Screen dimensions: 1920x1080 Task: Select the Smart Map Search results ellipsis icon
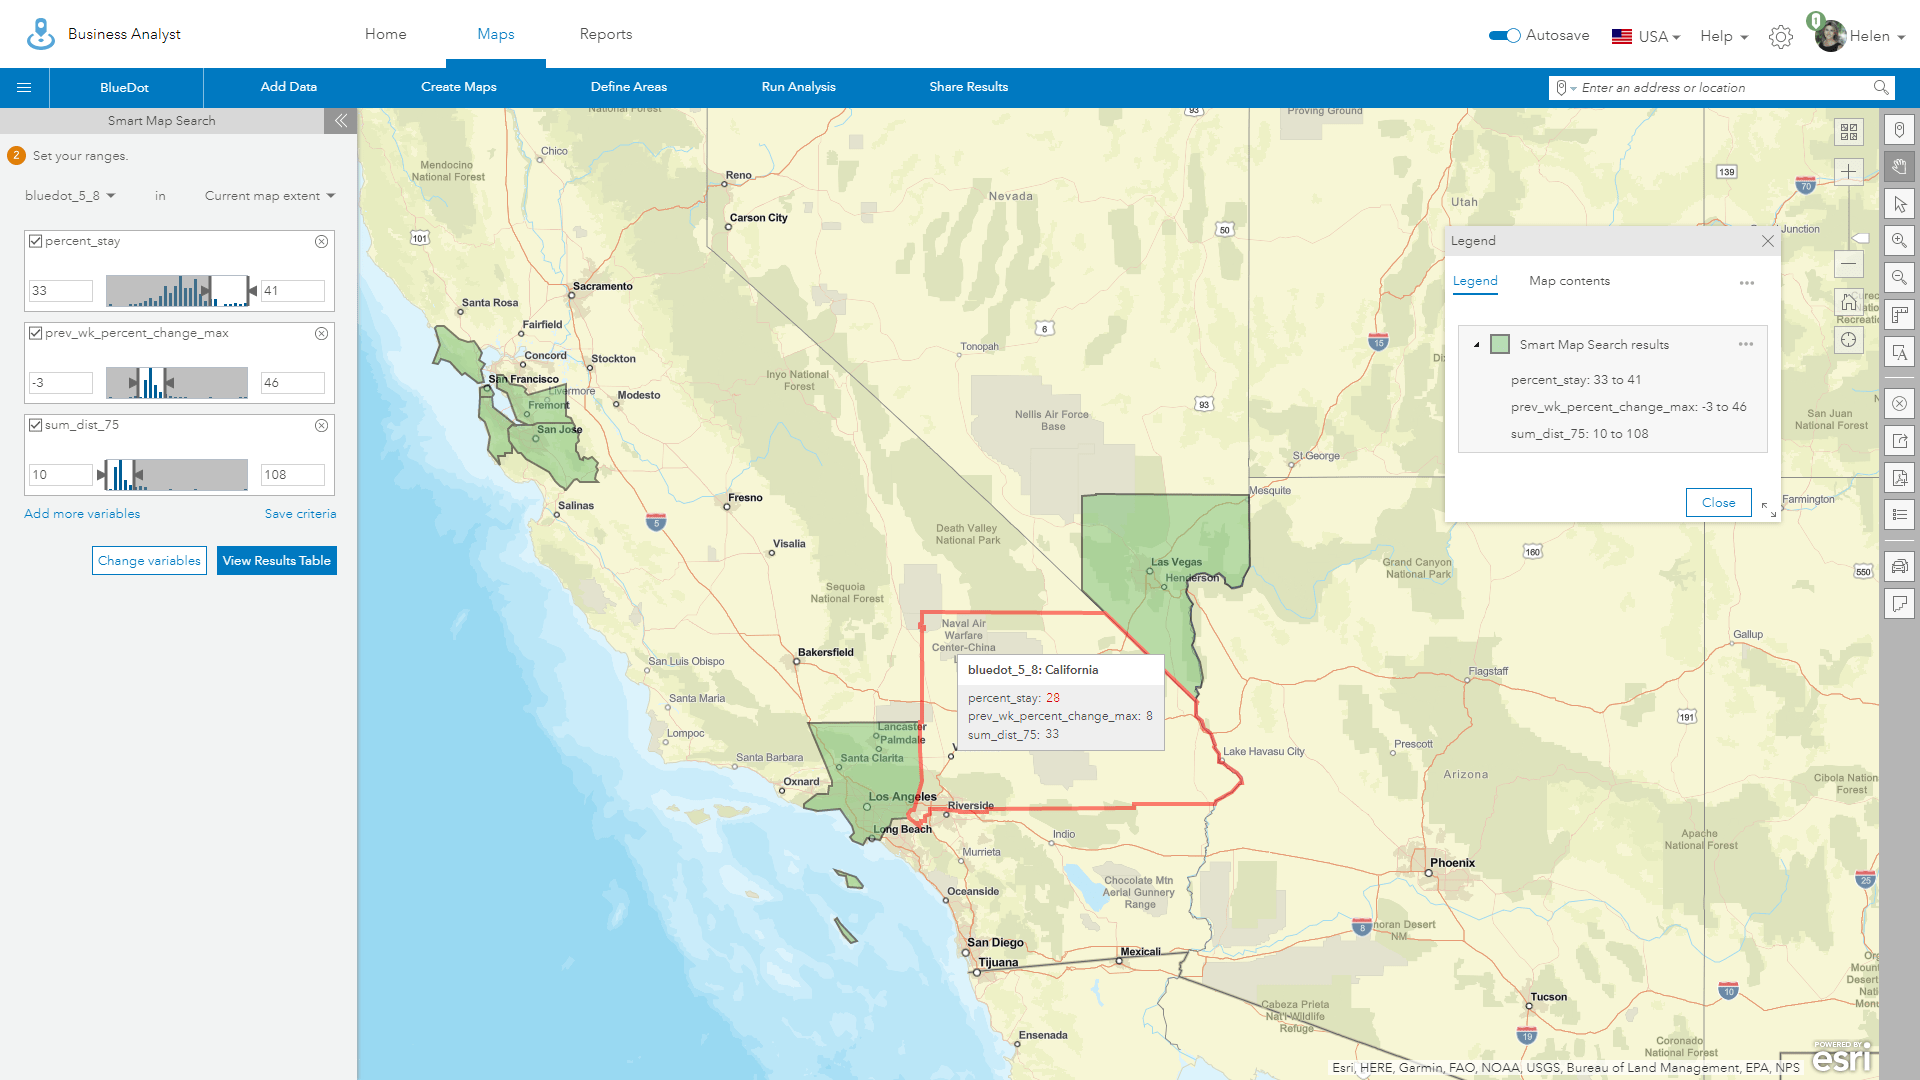1746,344
